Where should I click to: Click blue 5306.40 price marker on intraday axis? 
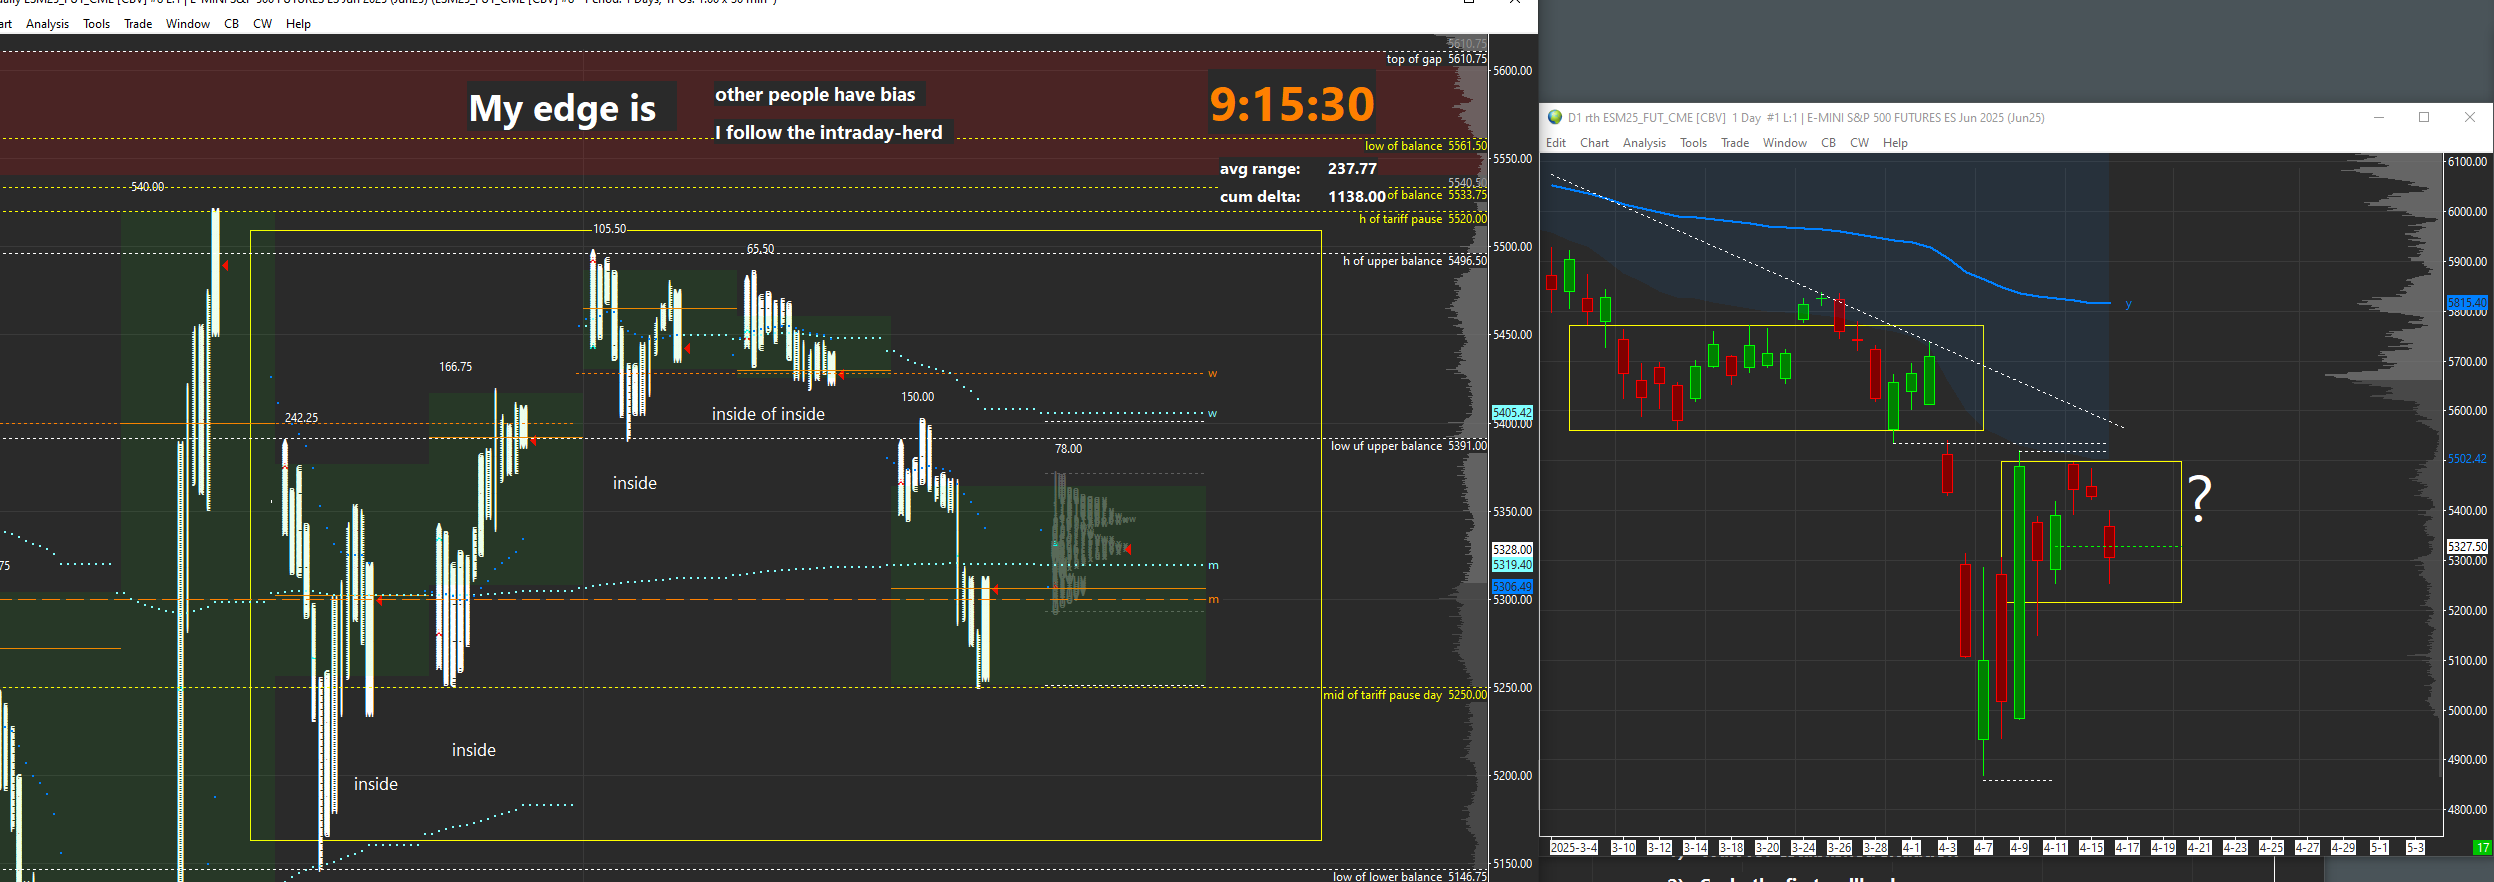tap(1512, 586)
